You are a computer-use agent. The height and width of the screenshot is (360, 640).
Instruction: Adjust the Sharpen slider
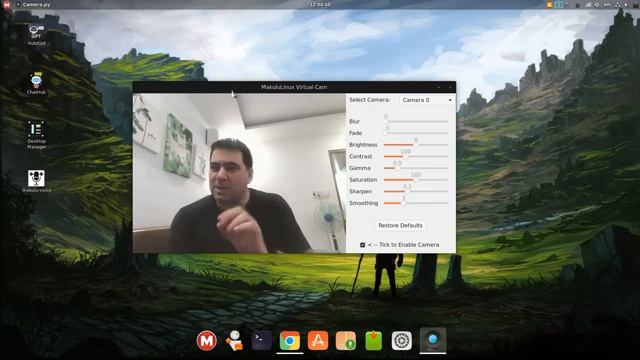pyautogui.click(x=416, y=191)
